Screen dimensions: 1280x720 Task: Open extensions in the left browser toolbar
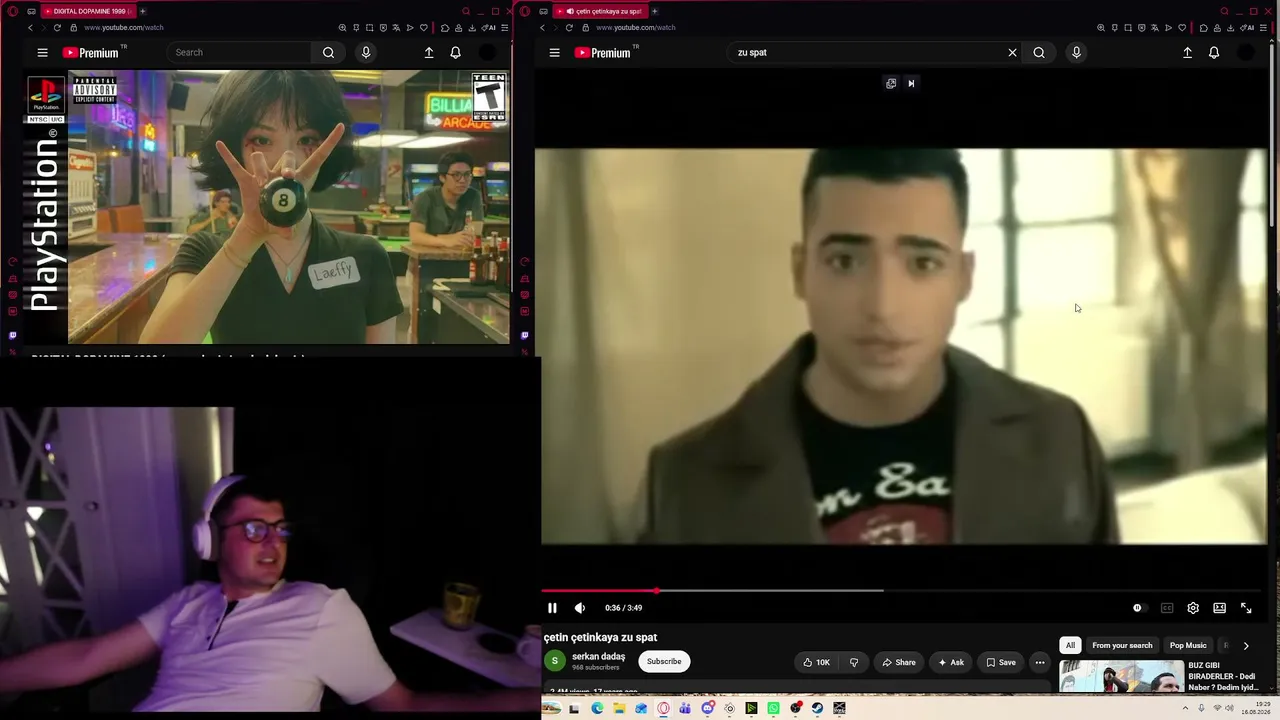tap(445, 27)
